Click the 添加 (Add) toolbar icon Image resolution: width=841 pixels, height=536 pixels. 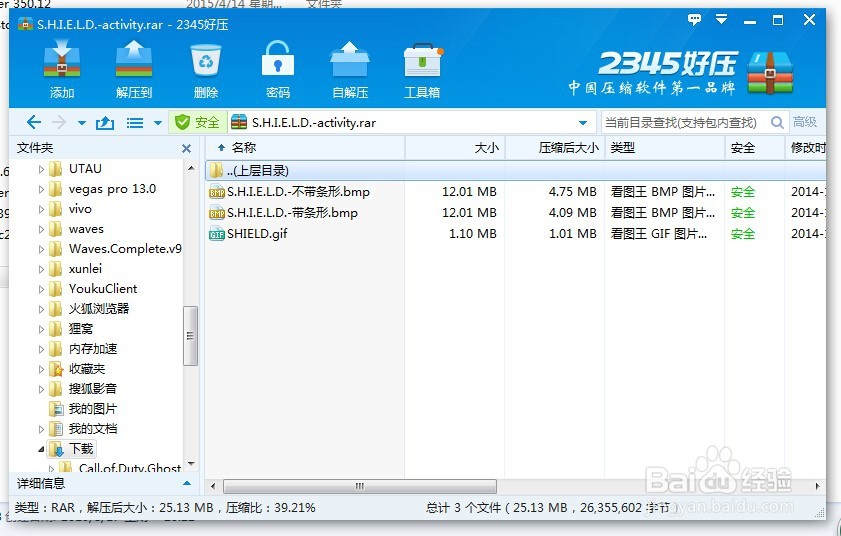tap(62, 69)
